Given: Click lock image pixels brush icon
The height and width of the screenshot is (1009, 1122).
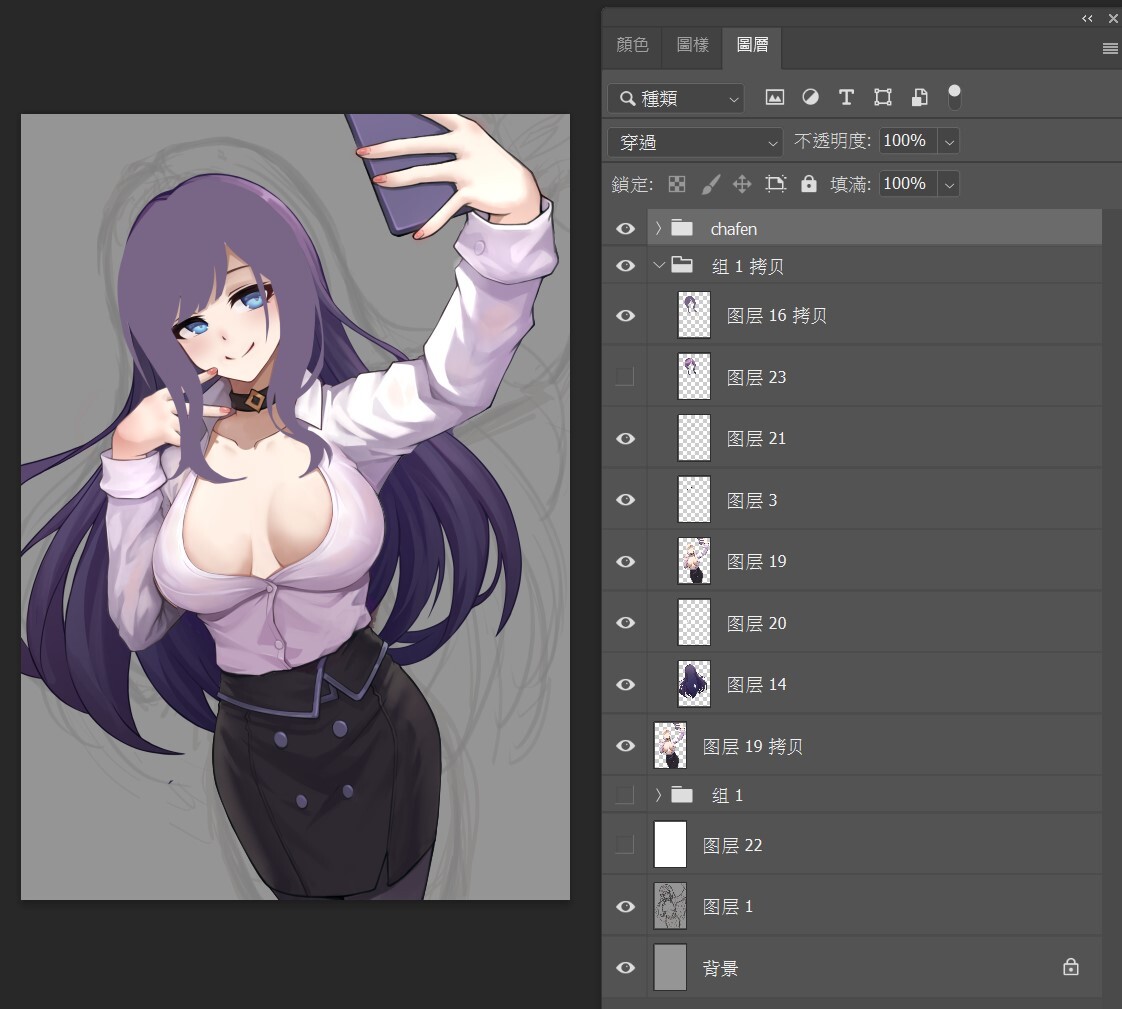Looking at the screenshot, I should coord(709,184).
